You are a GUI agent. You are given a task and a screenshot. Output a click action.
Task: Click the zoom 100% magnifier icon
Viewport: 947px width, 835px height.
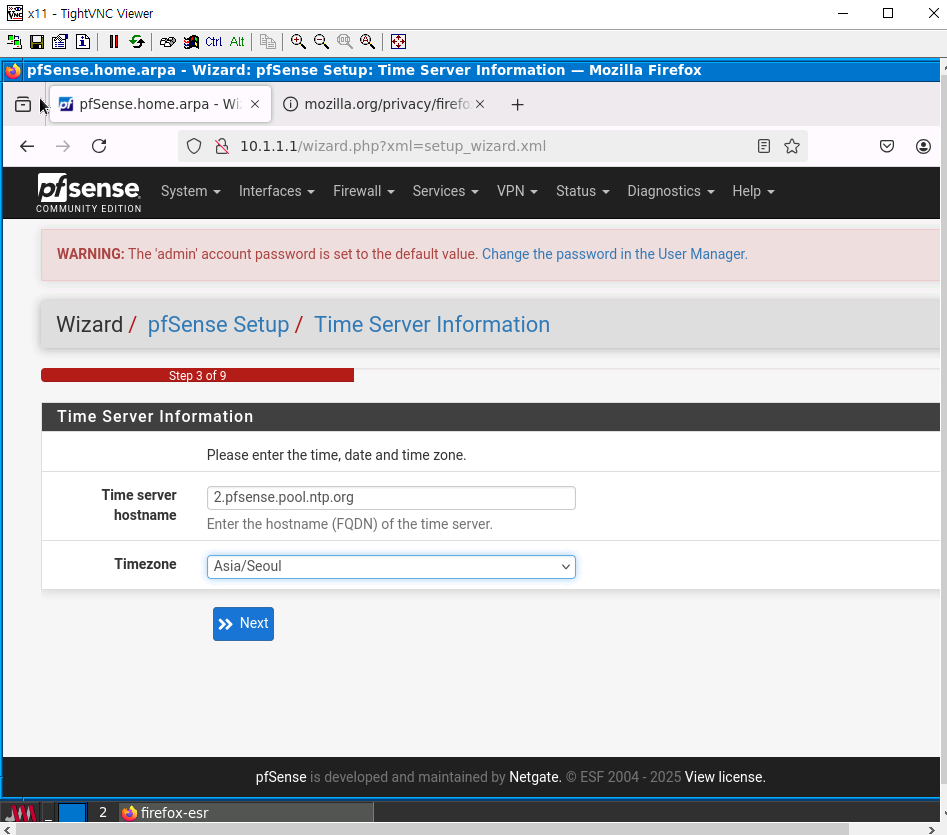click(x=344, y=42)
